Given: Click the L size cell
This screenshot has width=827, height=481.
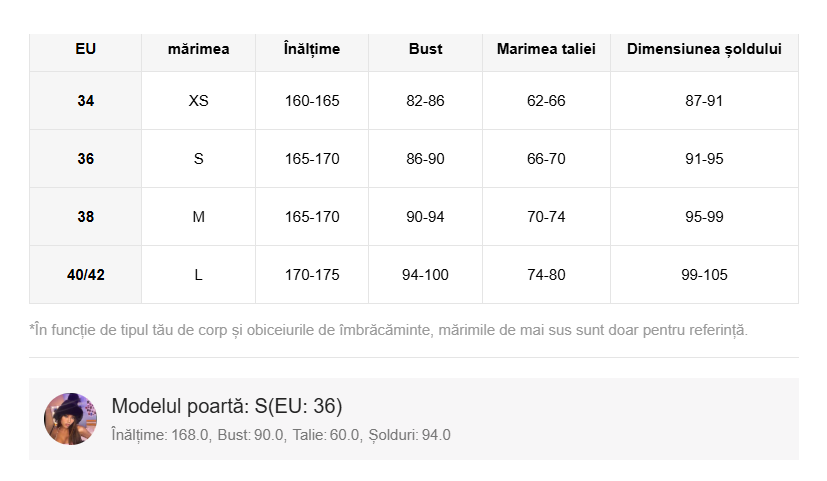Looking at the screenshot, I should coord(198,275).
